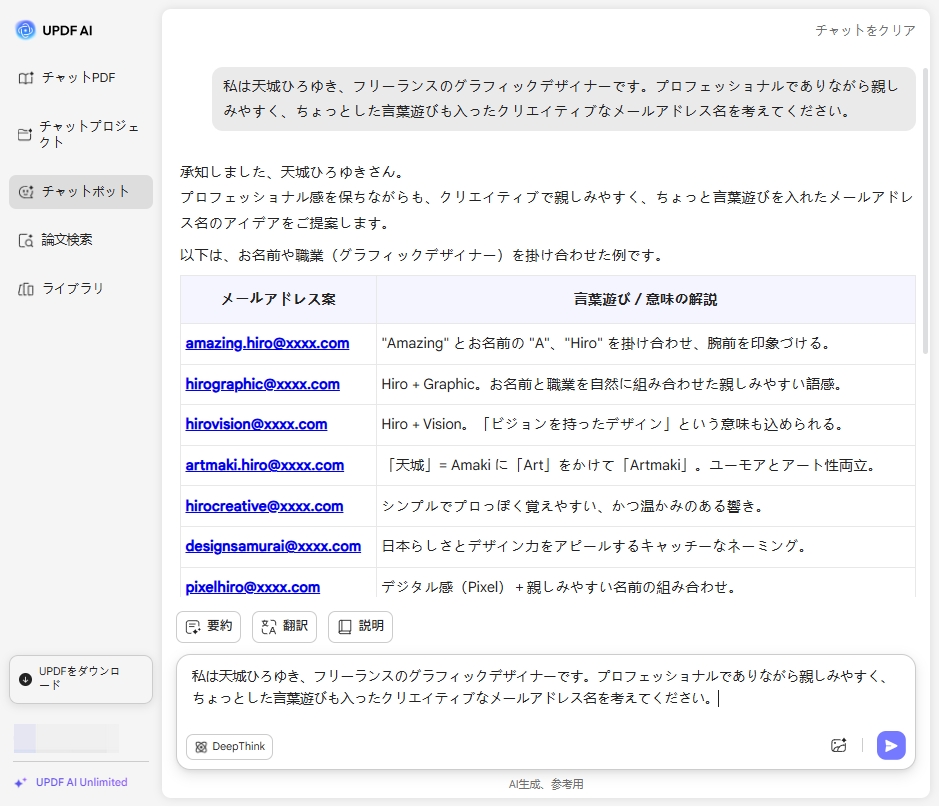939x807 pixels.
Task: Click the チャットPDF book icon
Action: point(26,78)
